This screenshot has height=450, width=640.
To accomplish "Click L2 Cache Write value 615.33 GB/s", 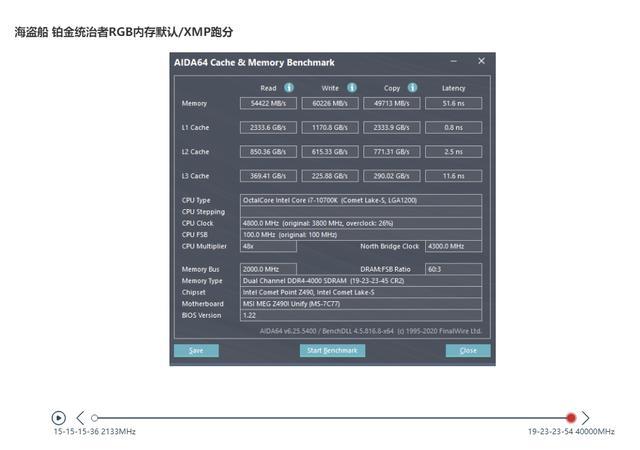I will point(330,151).
